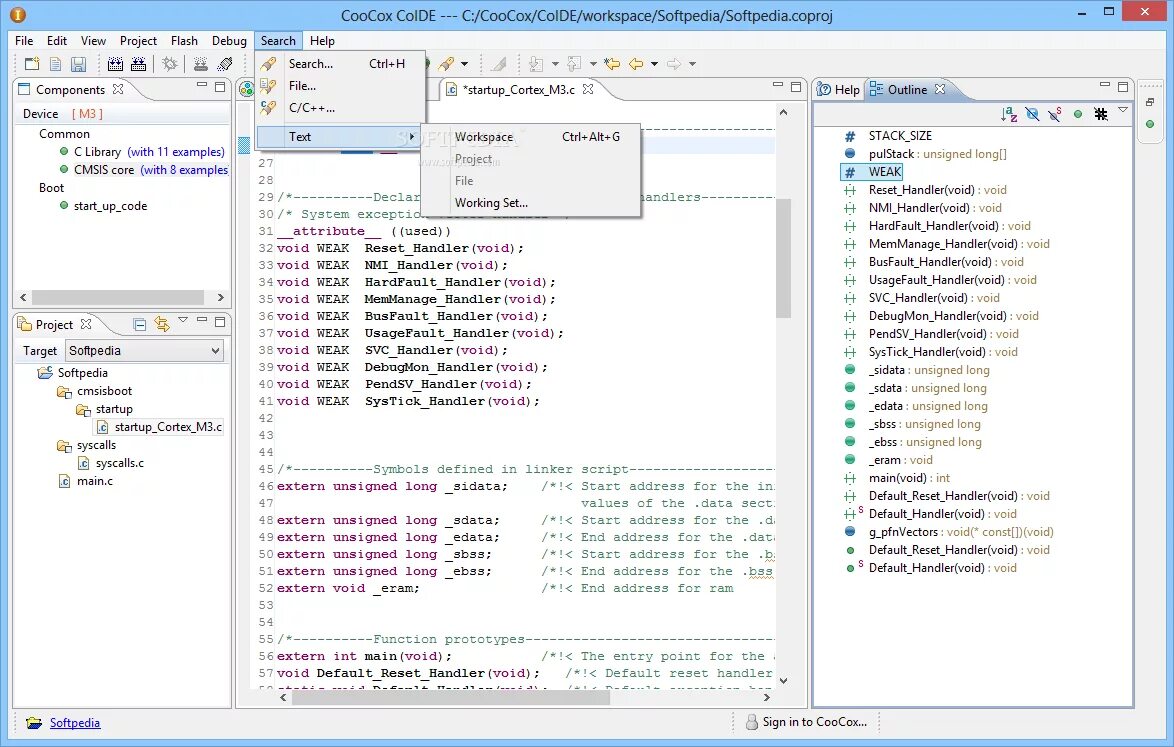Click the Build project toolbar icon
This screenshot has height=747, width=1174.
[115, 64]
